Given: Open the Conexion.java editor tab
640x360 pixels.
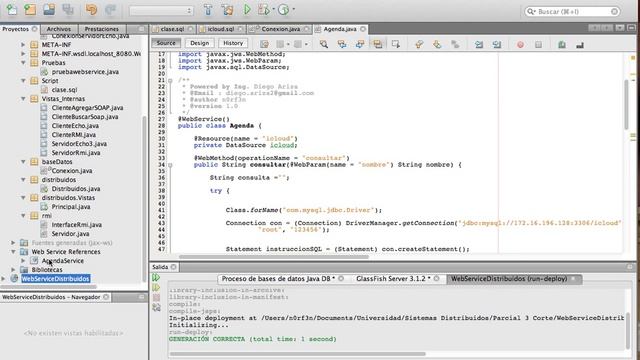Looking at the screenshot, I should click(x=280, y=29).
